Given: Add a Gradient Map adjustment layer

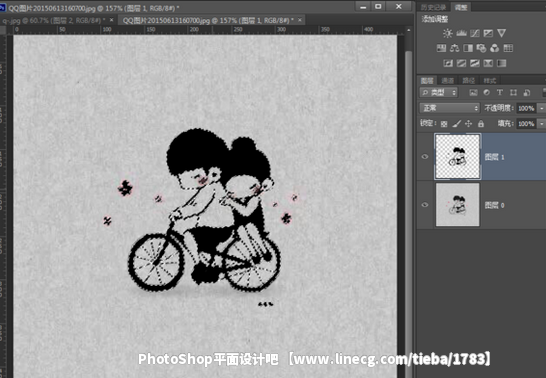Looking at the screenshot, I should click(x=501, y=63).
